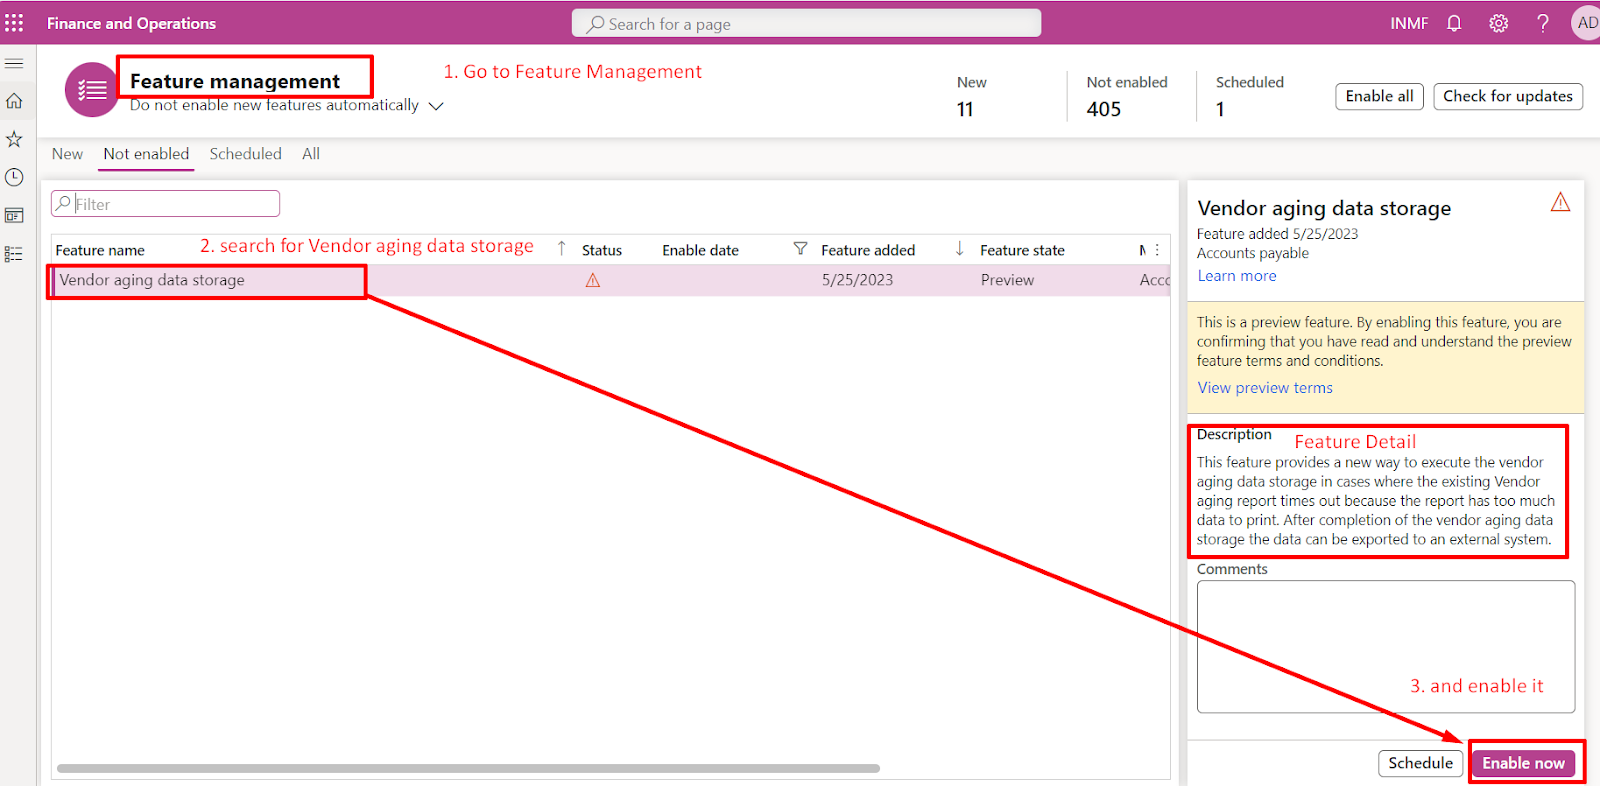Screen dimensions: 1600x786
Task: Expand the navigation pane hamburger
Action: tap(14, 63)
